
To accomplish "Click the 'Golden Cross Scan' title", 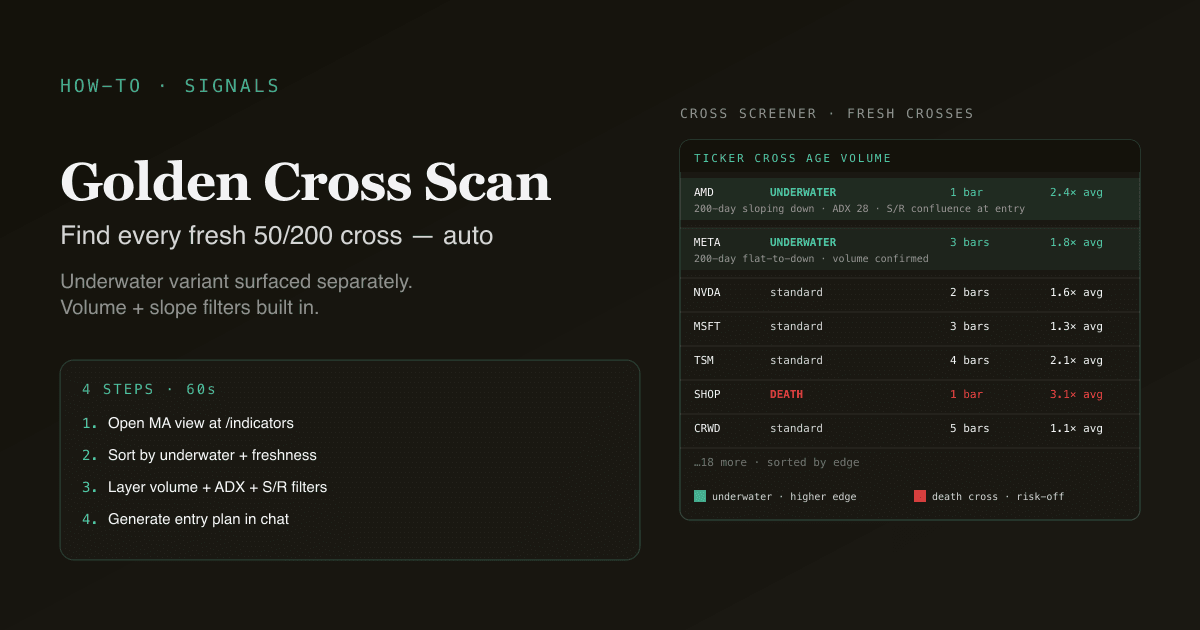I will coord(306,182).
